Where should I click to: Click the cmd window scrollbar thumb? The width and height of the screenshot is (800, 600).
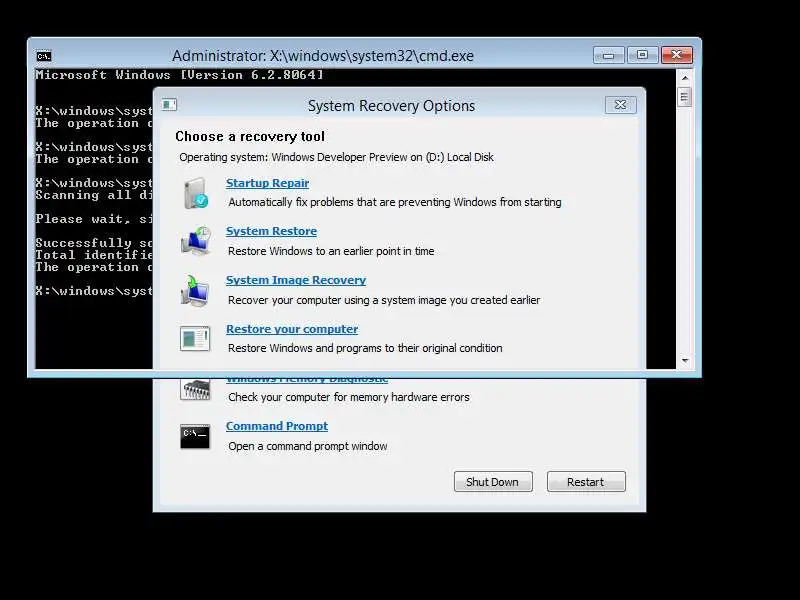point(685,97)
